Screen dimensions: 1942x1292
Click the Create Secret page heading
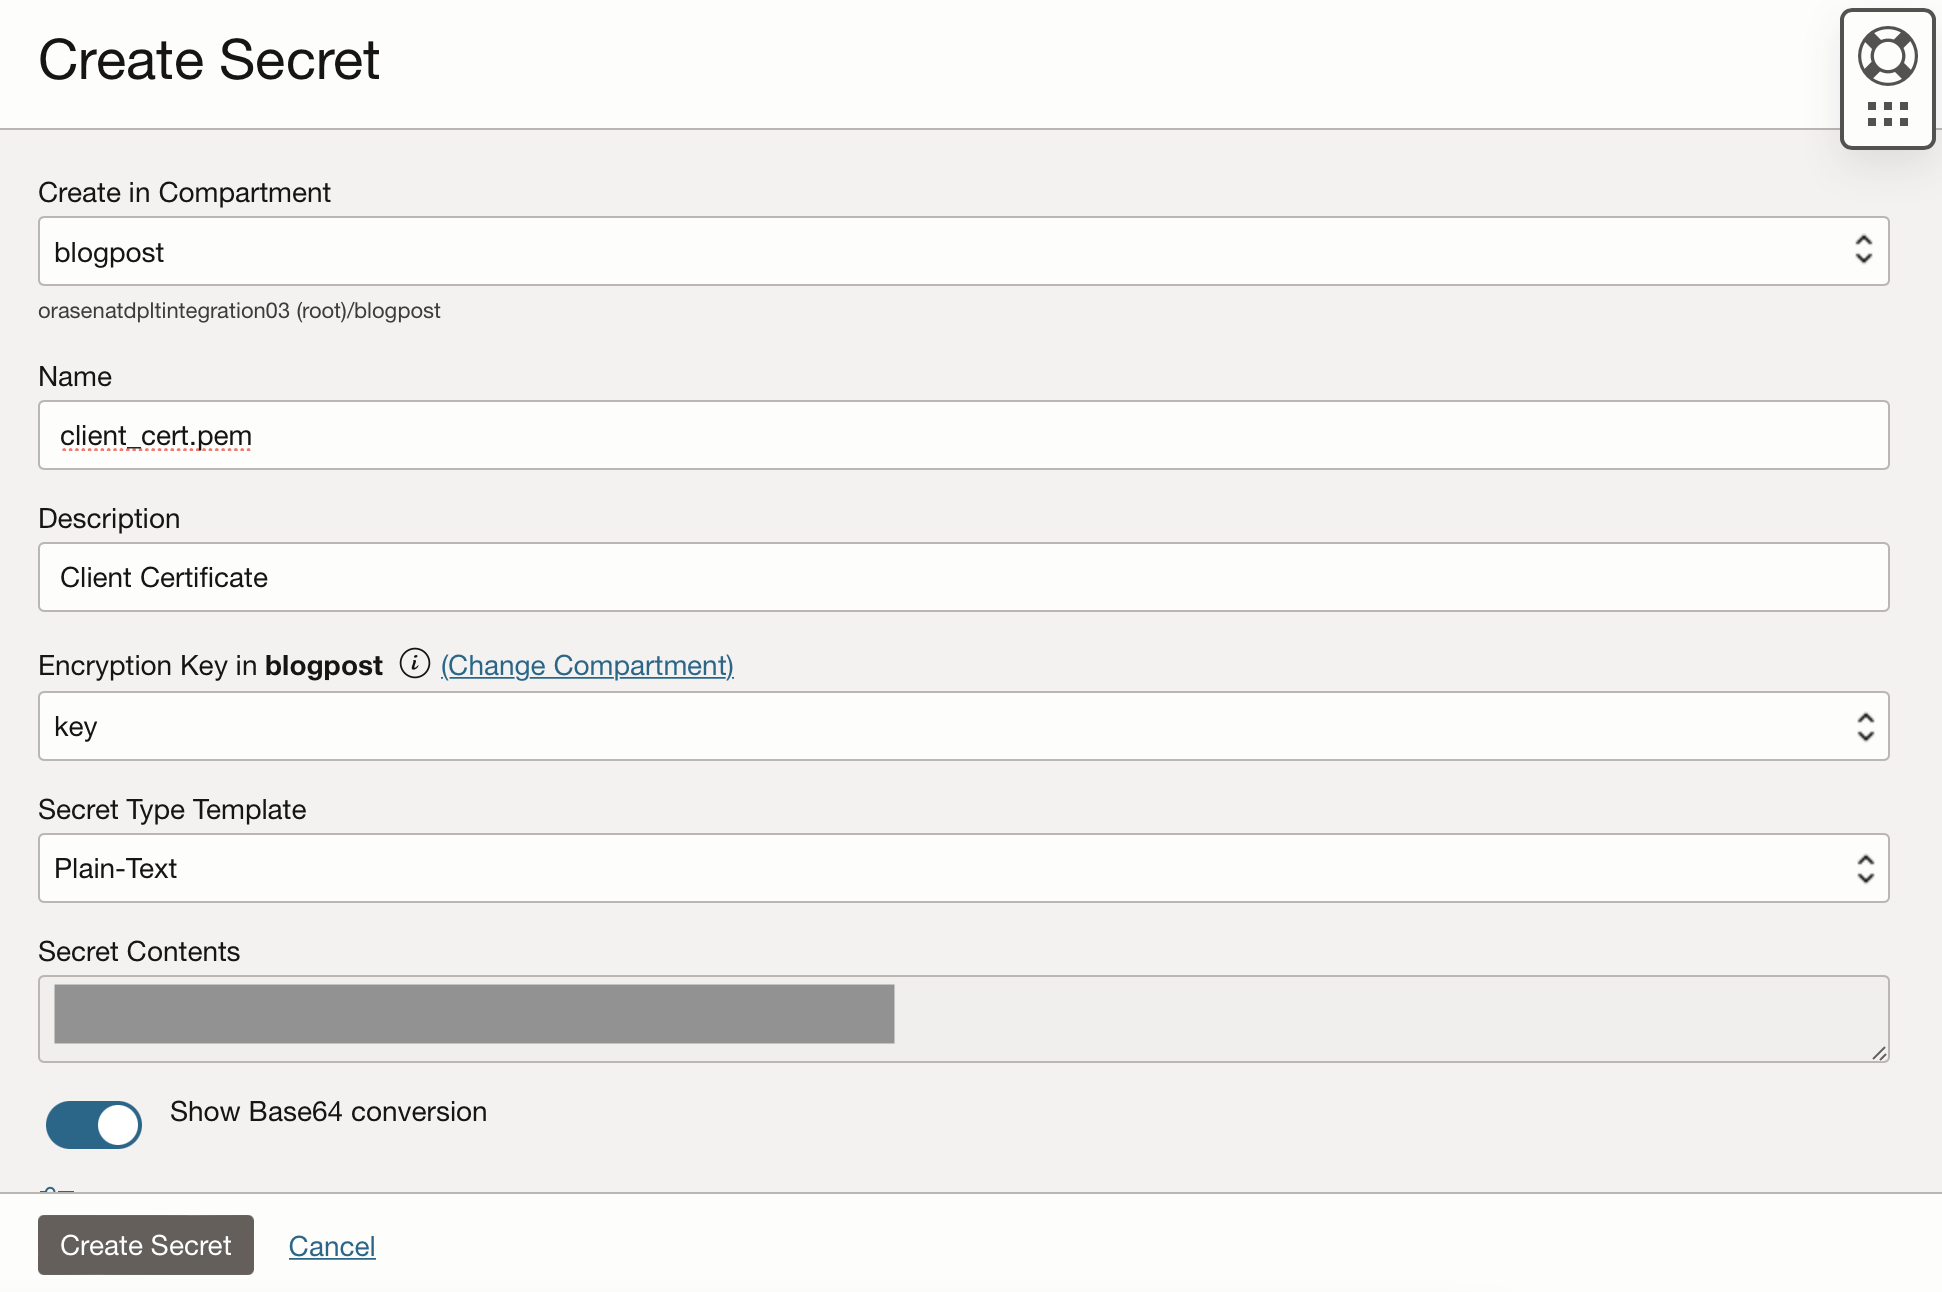pyautogui.click(x=209, y=60)
